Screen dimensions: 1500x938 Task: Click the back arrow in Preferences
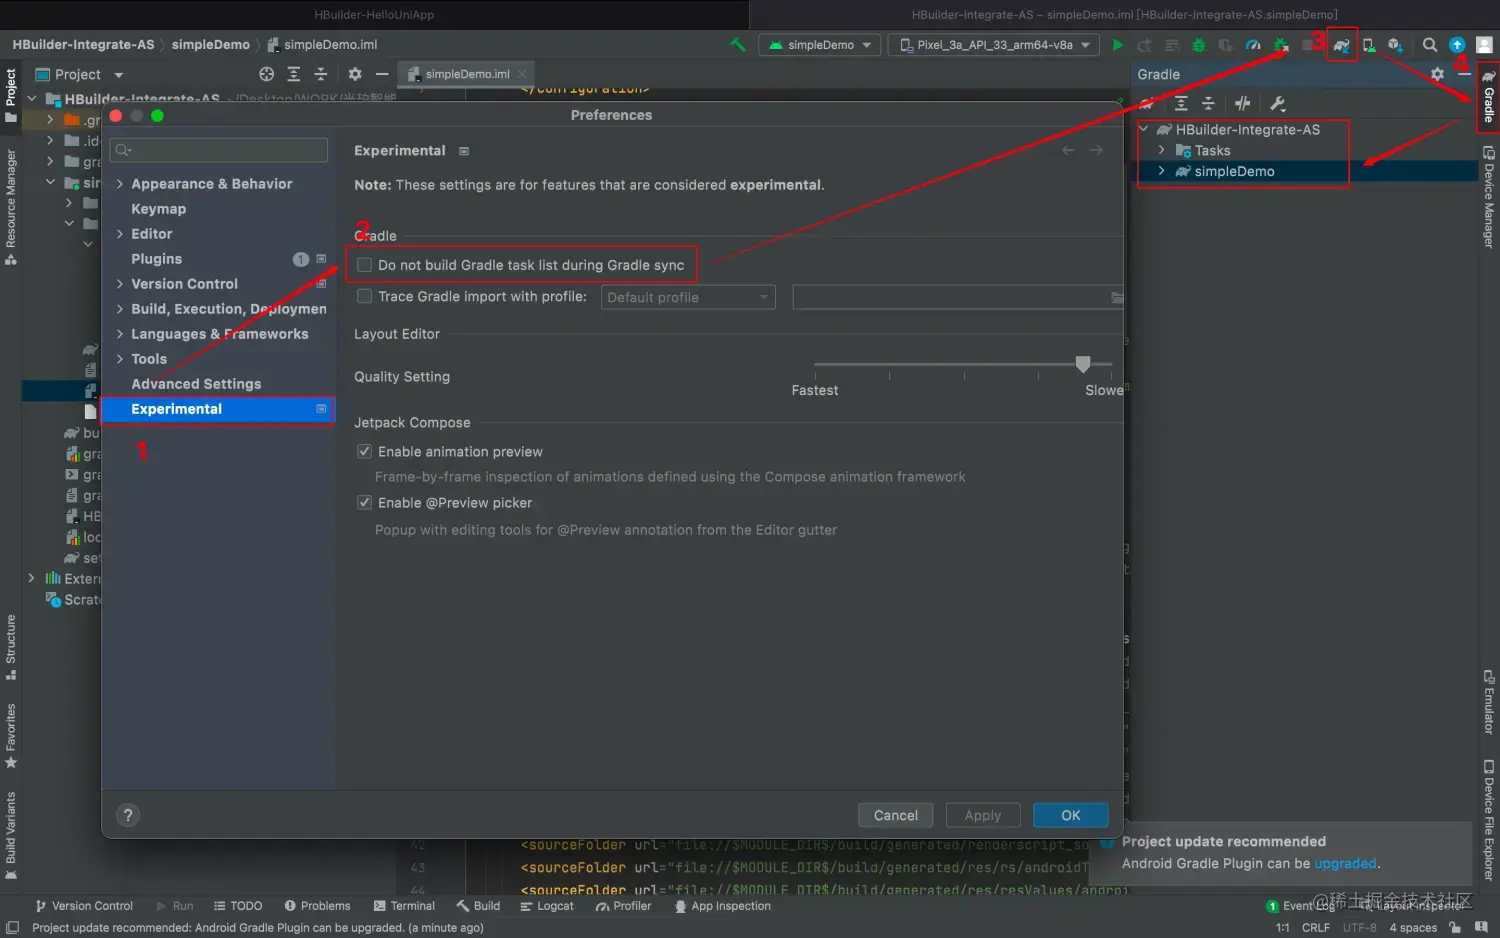tap(1068, 150)
